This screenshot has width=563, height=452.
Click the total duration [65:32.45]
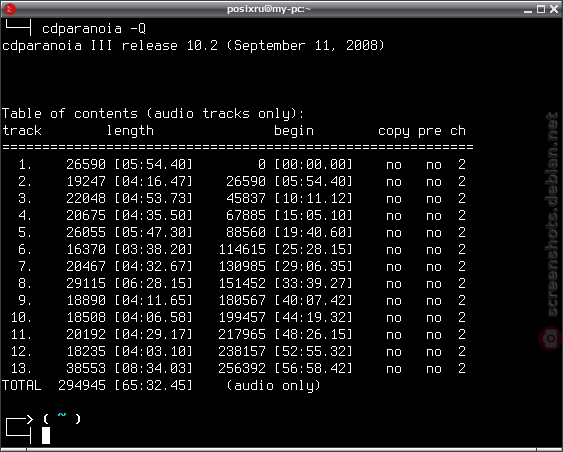pos(154,385)
